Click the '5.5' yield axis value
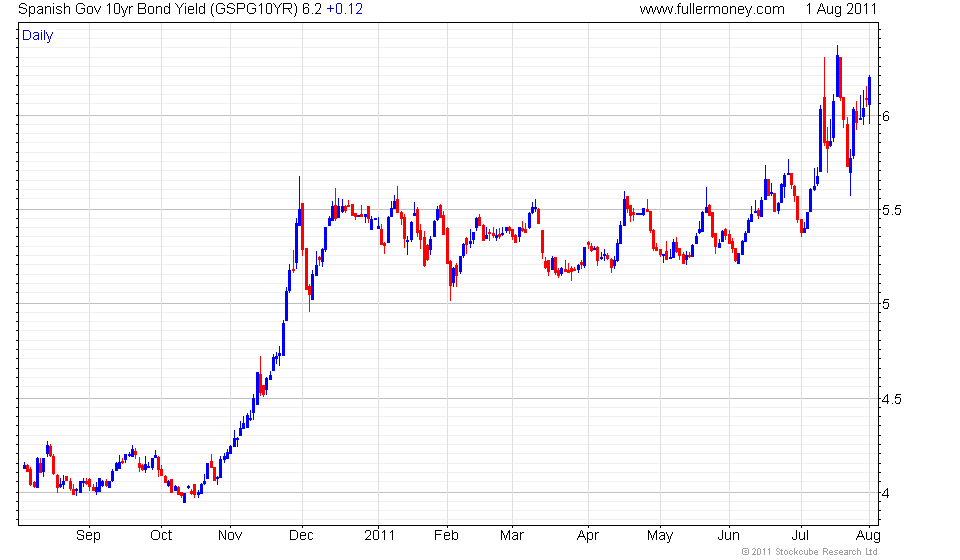This screenshot has height=560, width=960. coord(891,211)
